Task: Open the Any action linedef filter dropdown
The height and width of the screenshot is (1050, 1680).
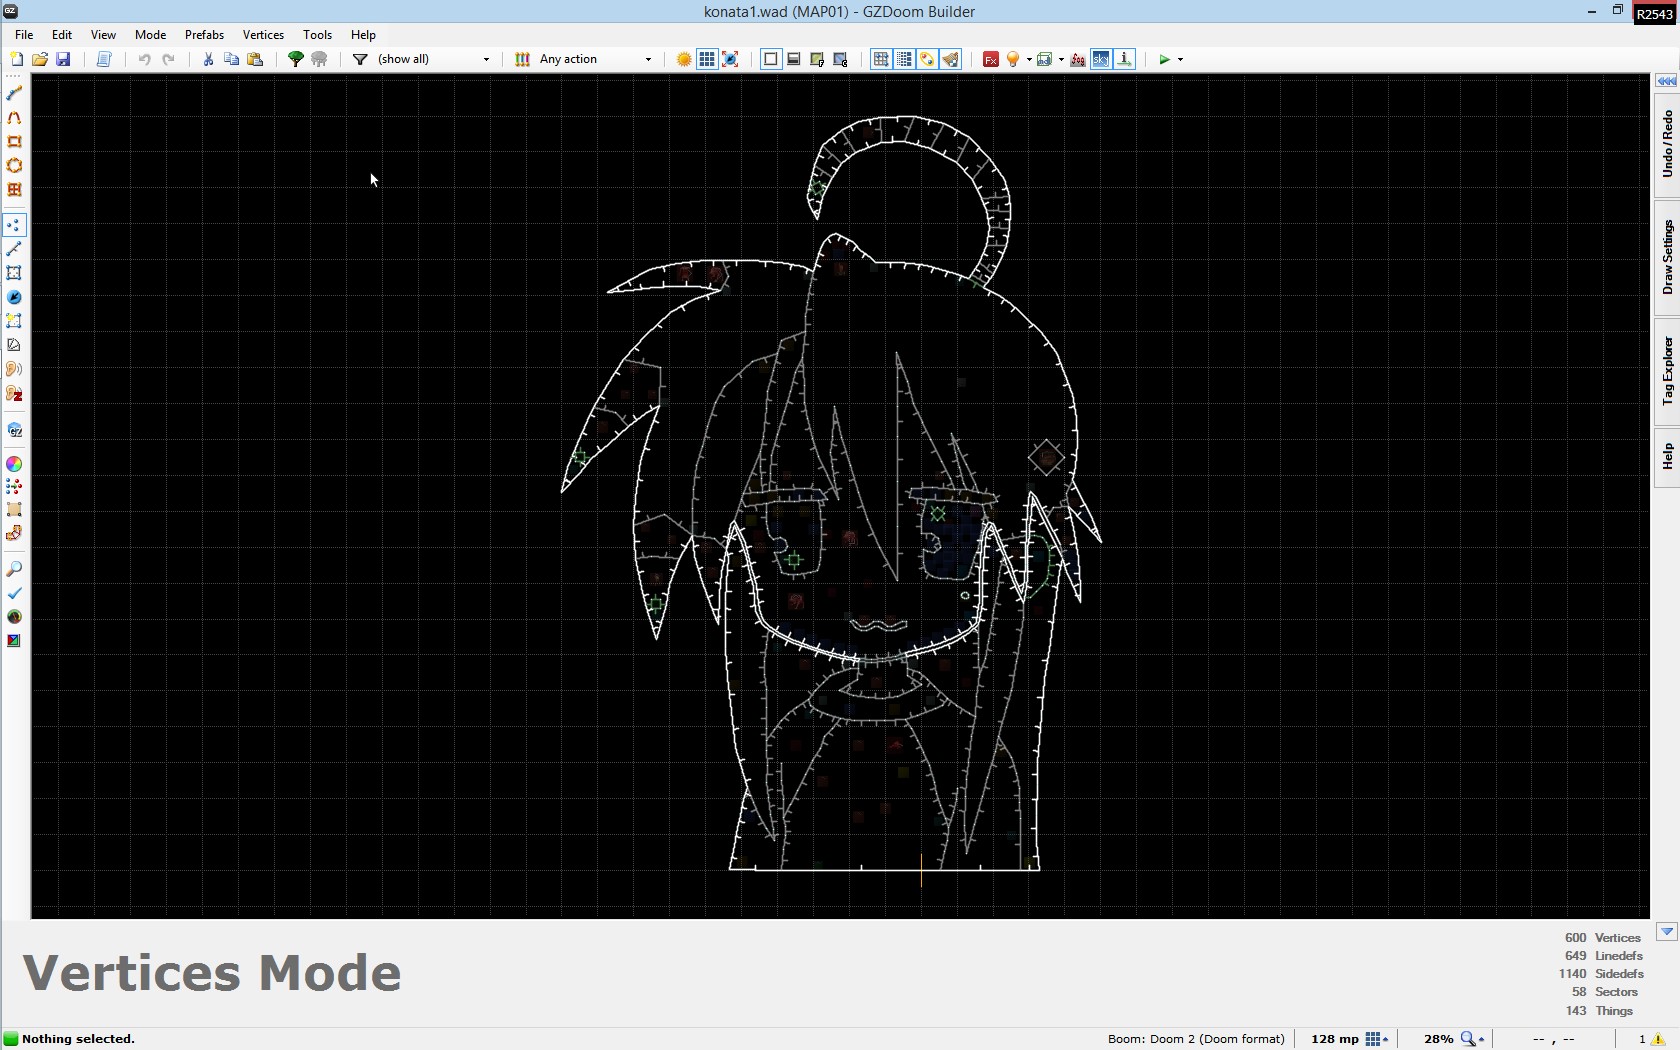Action: [596, 59]
